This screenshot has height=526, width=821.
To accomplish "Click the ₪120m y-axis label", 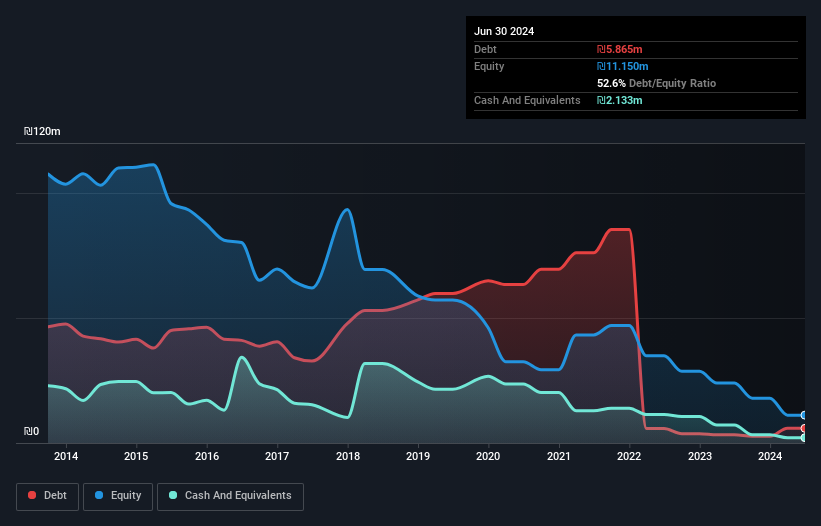I will 42,131.
